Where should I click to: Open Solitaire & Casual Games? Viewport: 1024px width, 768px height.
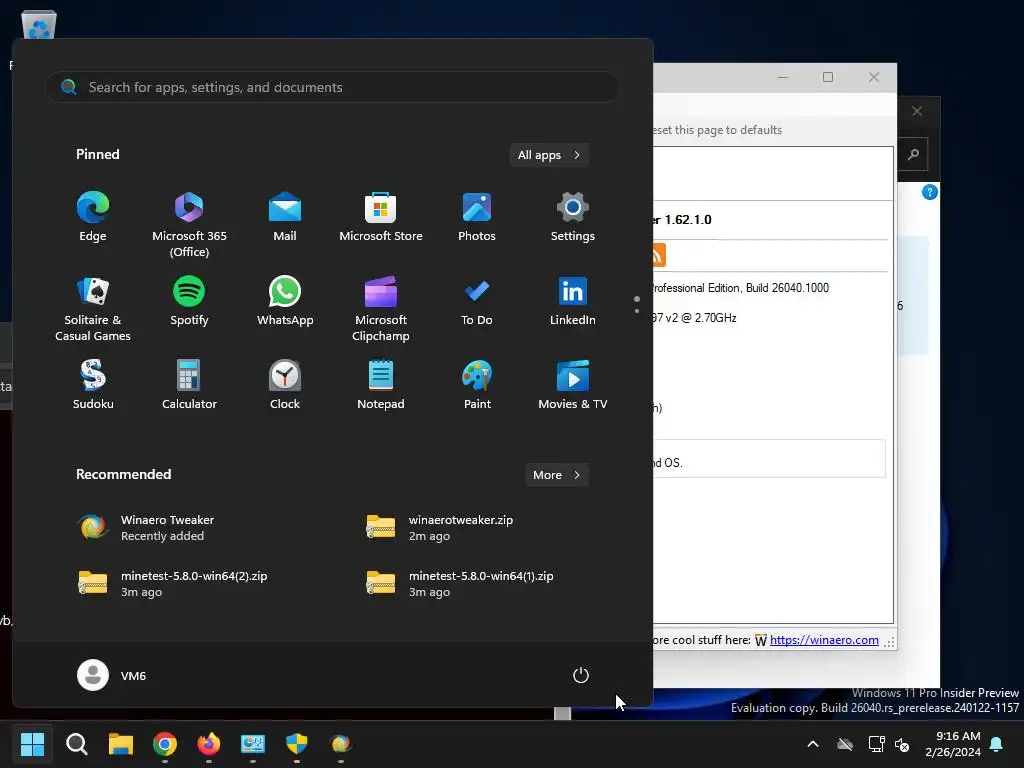pyautogui.click(x=93, y=309)
